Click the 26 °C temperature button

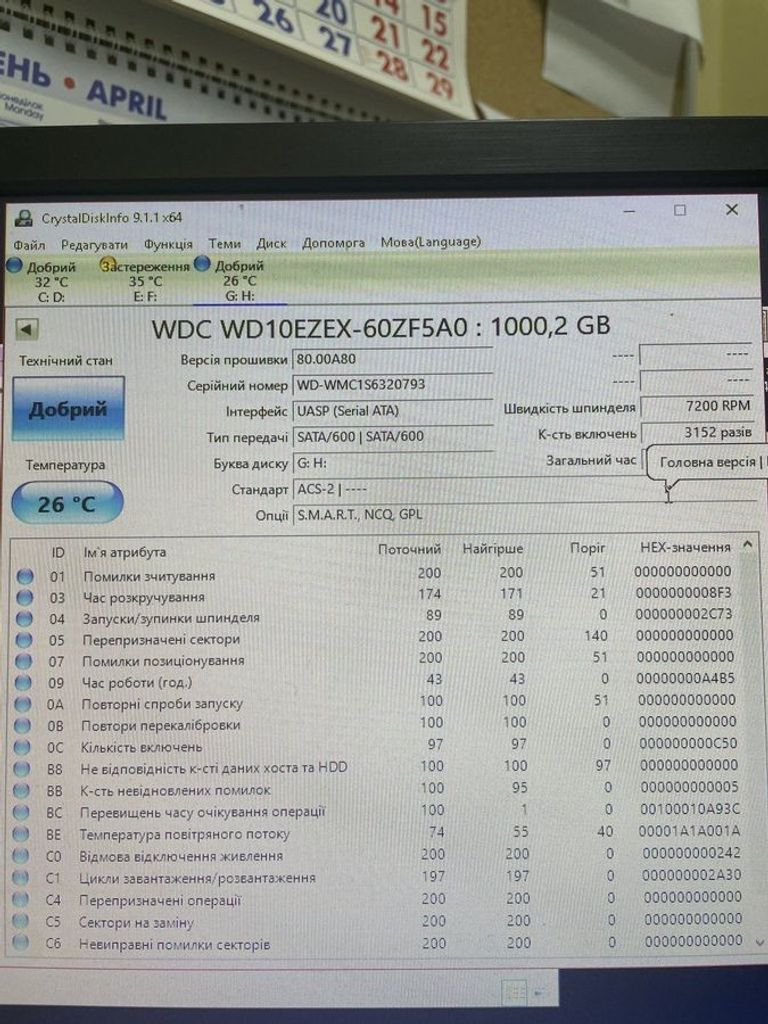click(67, 504)
